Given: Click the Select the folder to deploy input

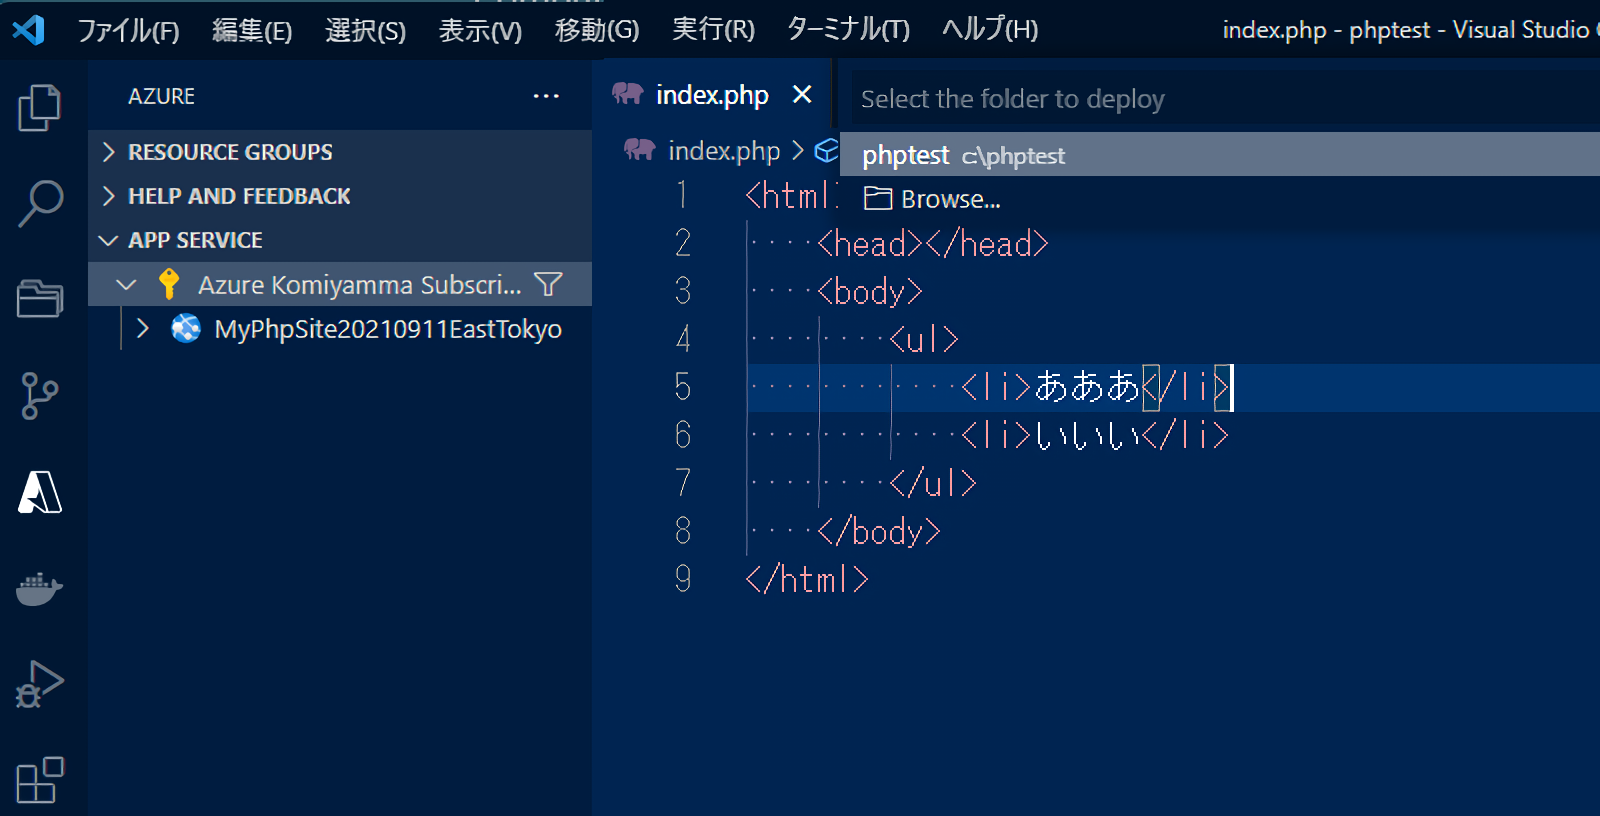Looking at the screenshot, I should pyautogui.click(x=1200, y=99).
